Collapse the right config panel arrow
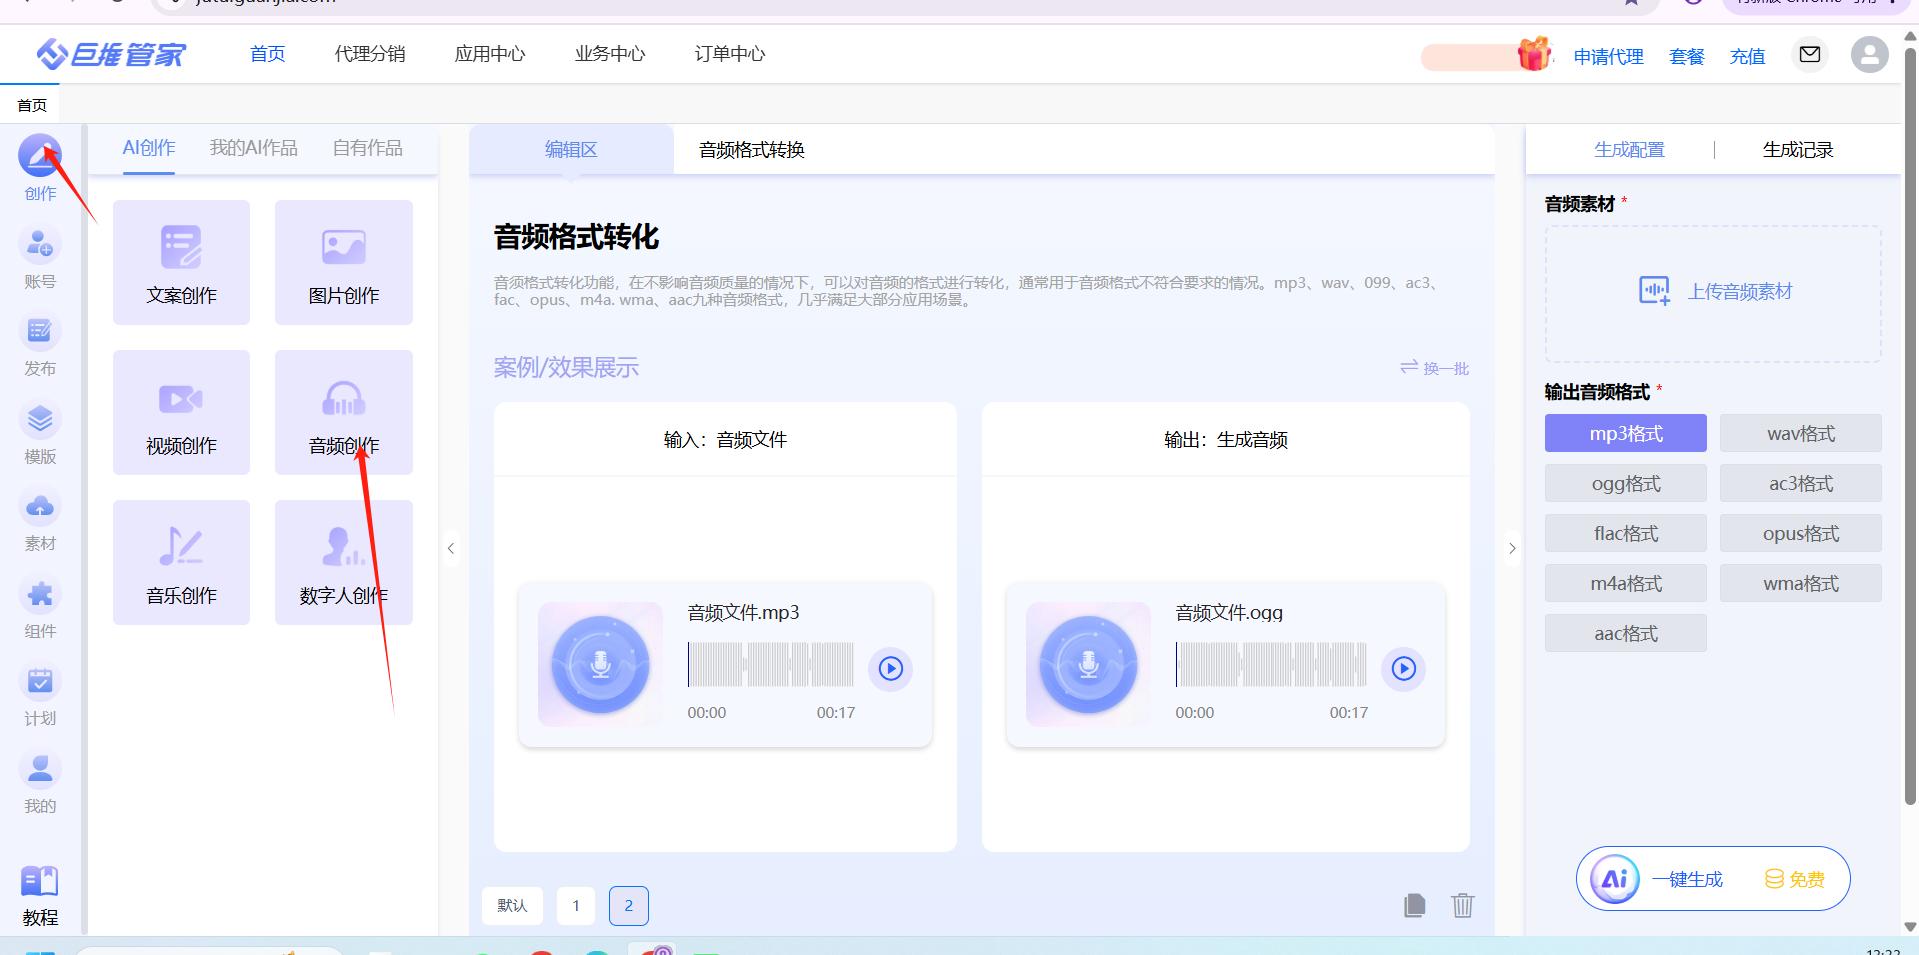Screen dimensions: 1919x955 [1511, 548]
